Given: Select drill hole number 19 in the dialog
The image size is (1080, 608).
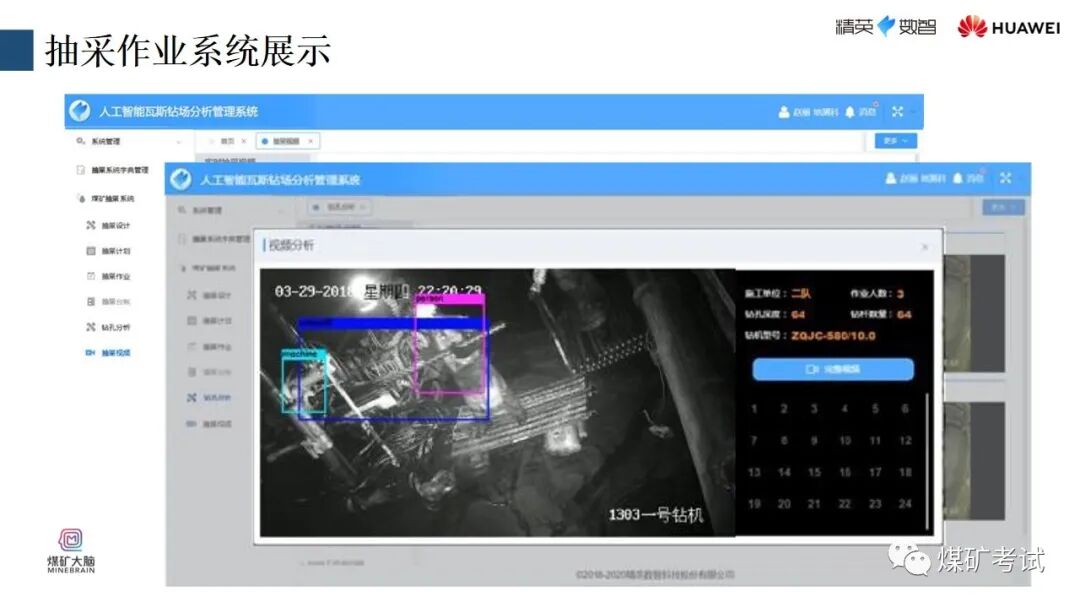Looking at the screenshot, I should tap(754, 504).
